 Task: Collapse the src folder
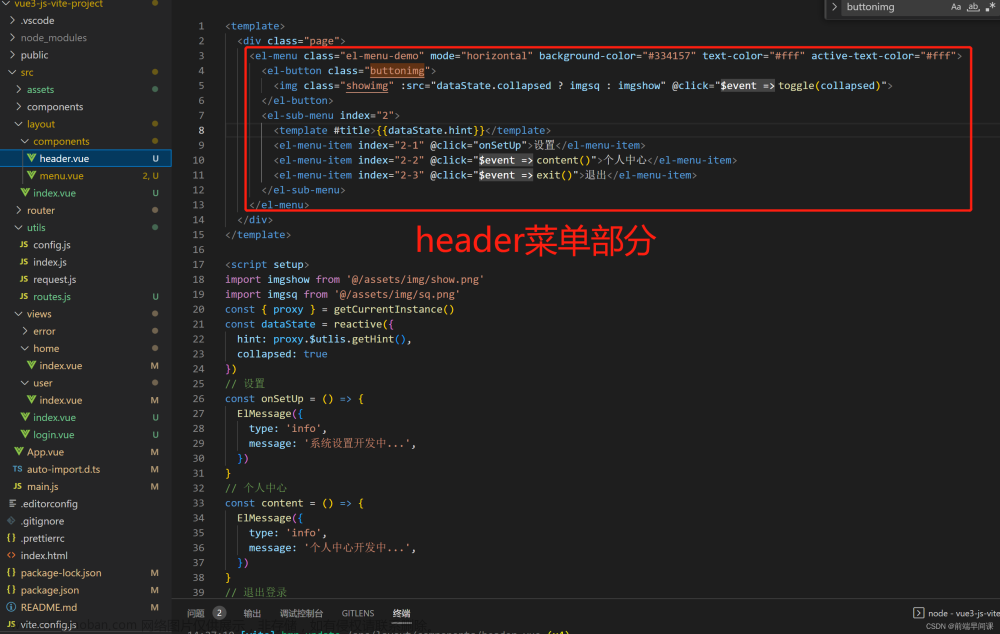click(12, 72)
